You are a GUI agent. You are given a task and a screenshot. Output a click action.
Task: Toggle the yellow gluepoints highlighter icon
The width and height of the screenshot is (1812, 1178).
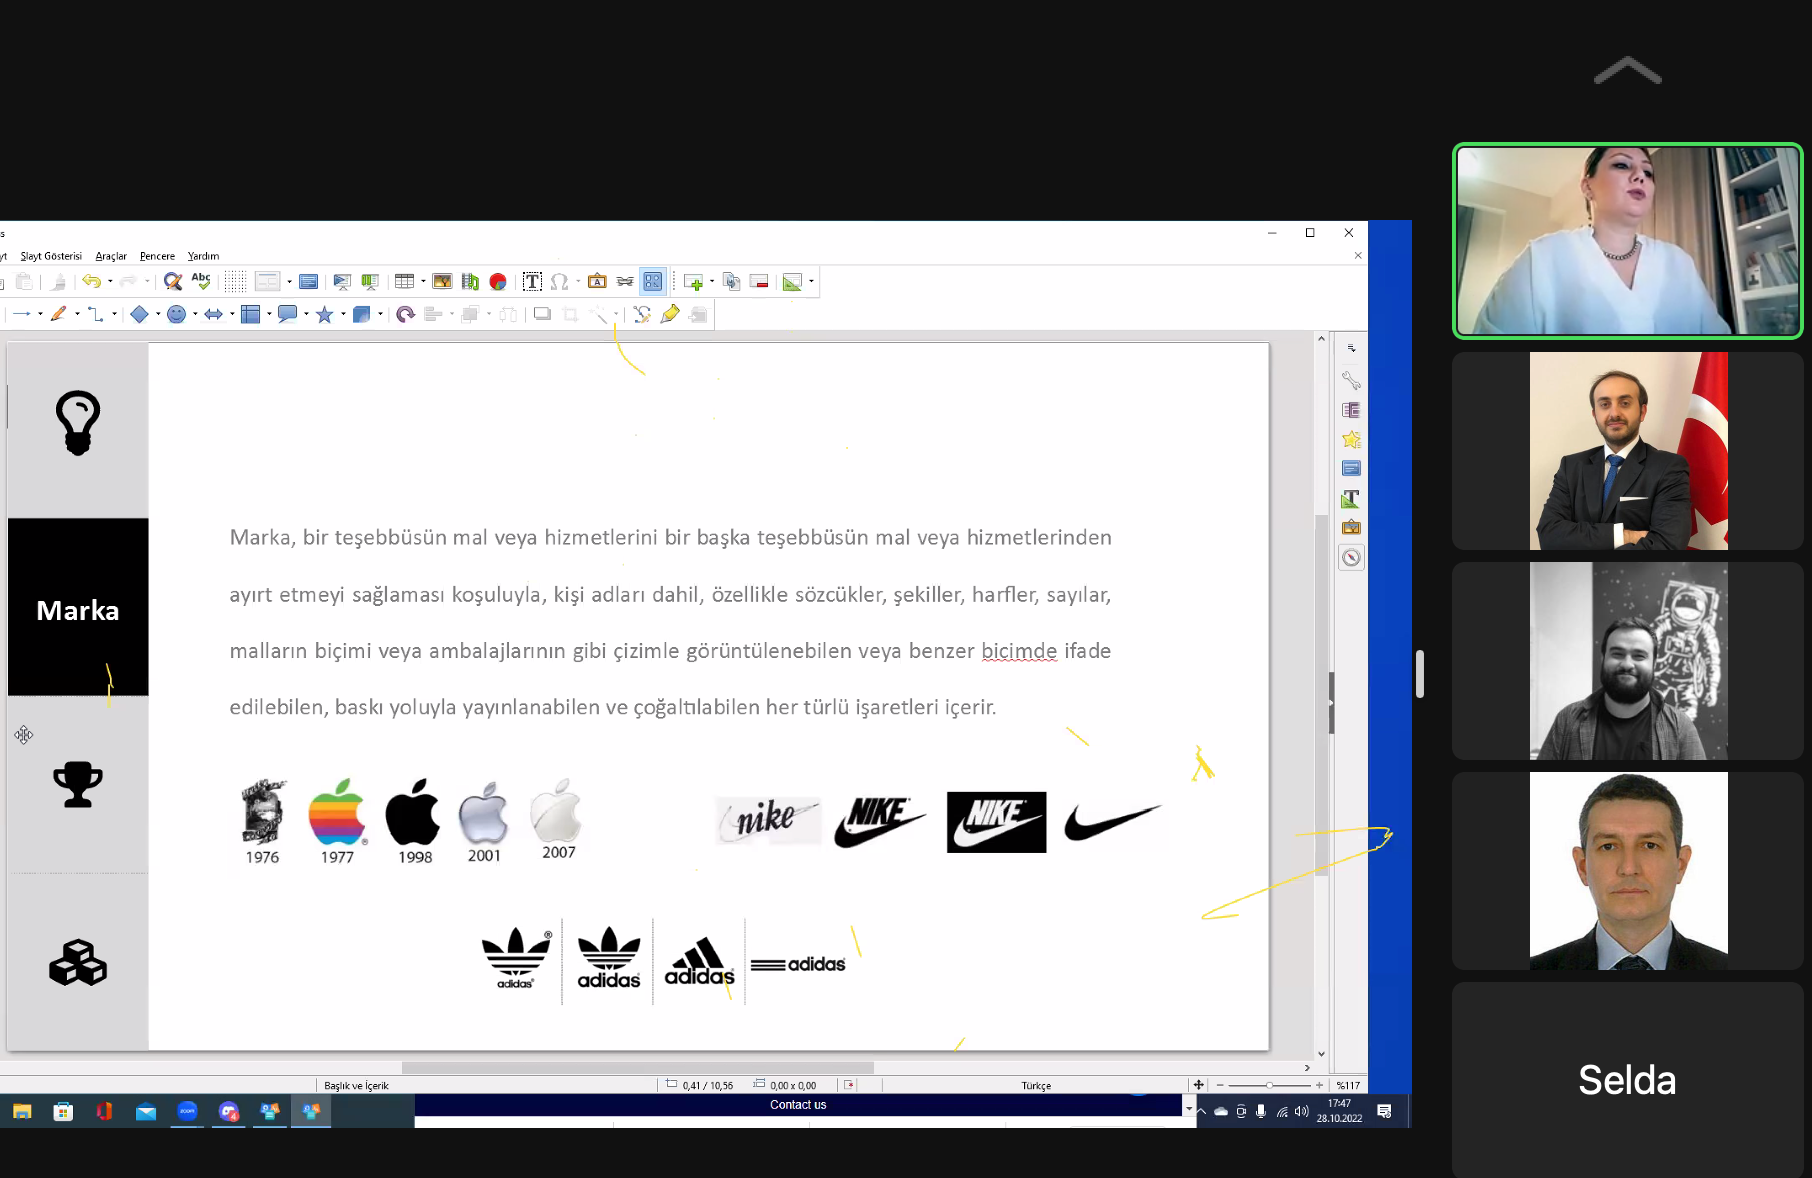point(670,314)
